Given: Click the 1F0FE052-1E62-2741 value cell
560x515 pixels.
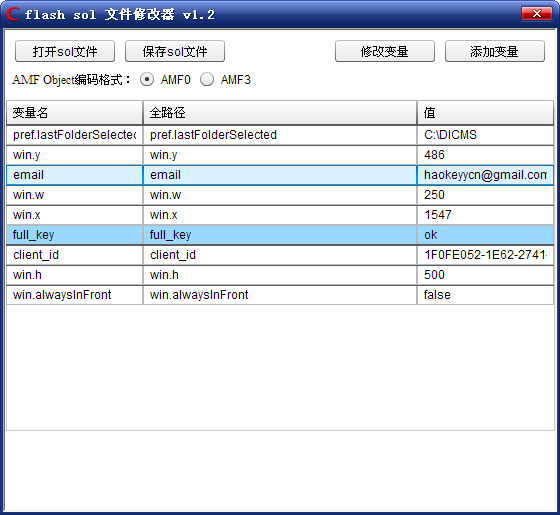Looking at the screenshot, I should [485, 255].
